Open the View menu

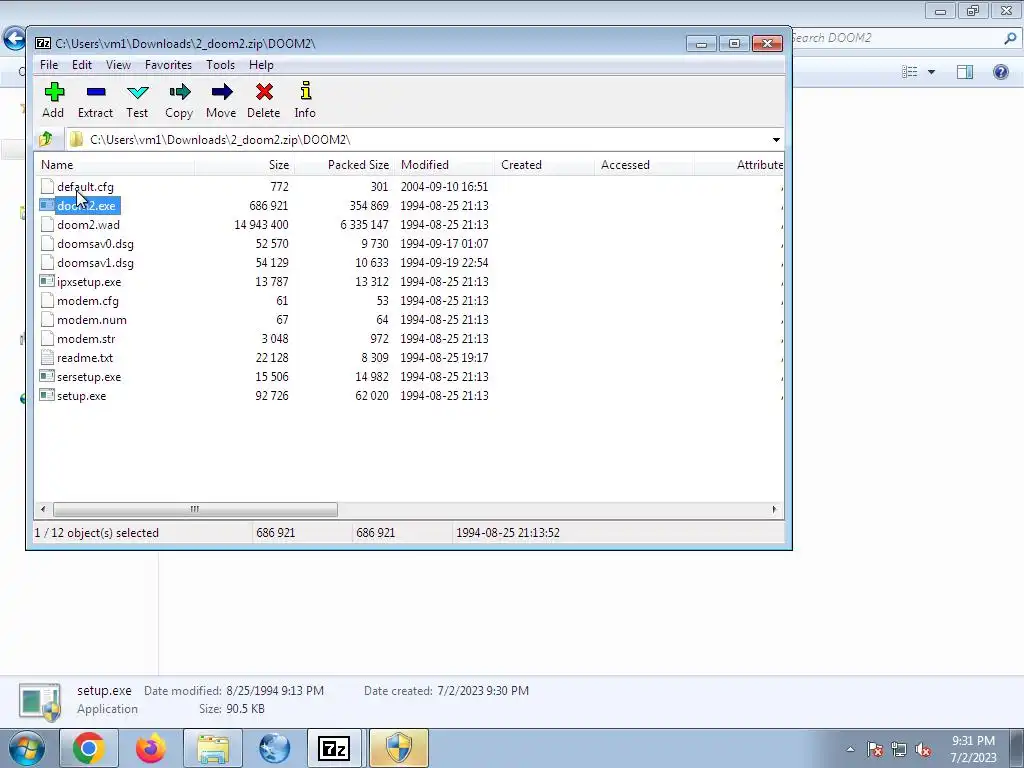pyautogui.click(x=118, y=65)
